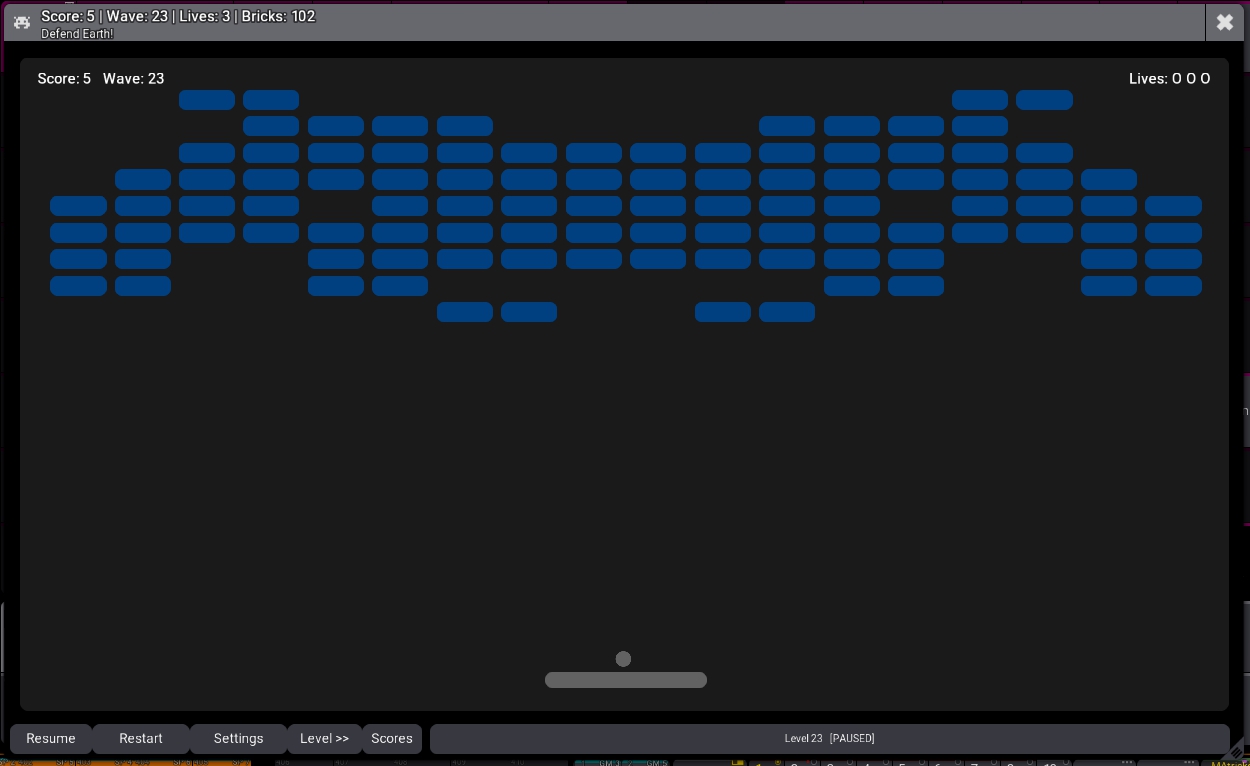Open the Scores list

coord(392,738)
